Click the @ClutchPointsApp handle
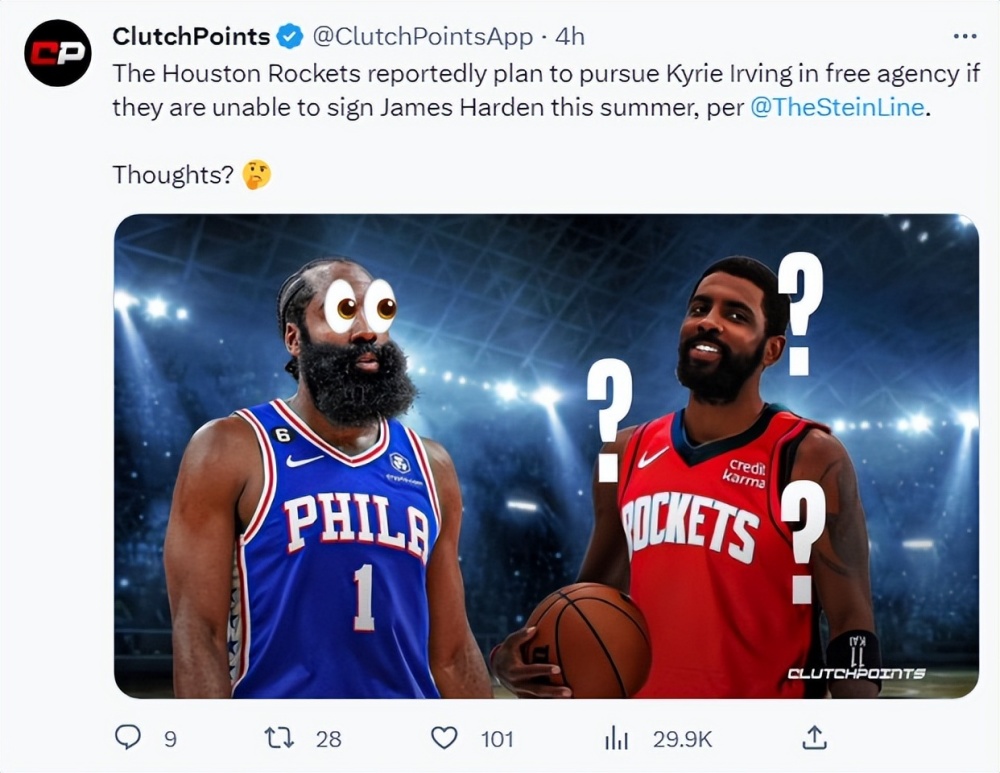1000x773 pixels. [x=423, y=37]
